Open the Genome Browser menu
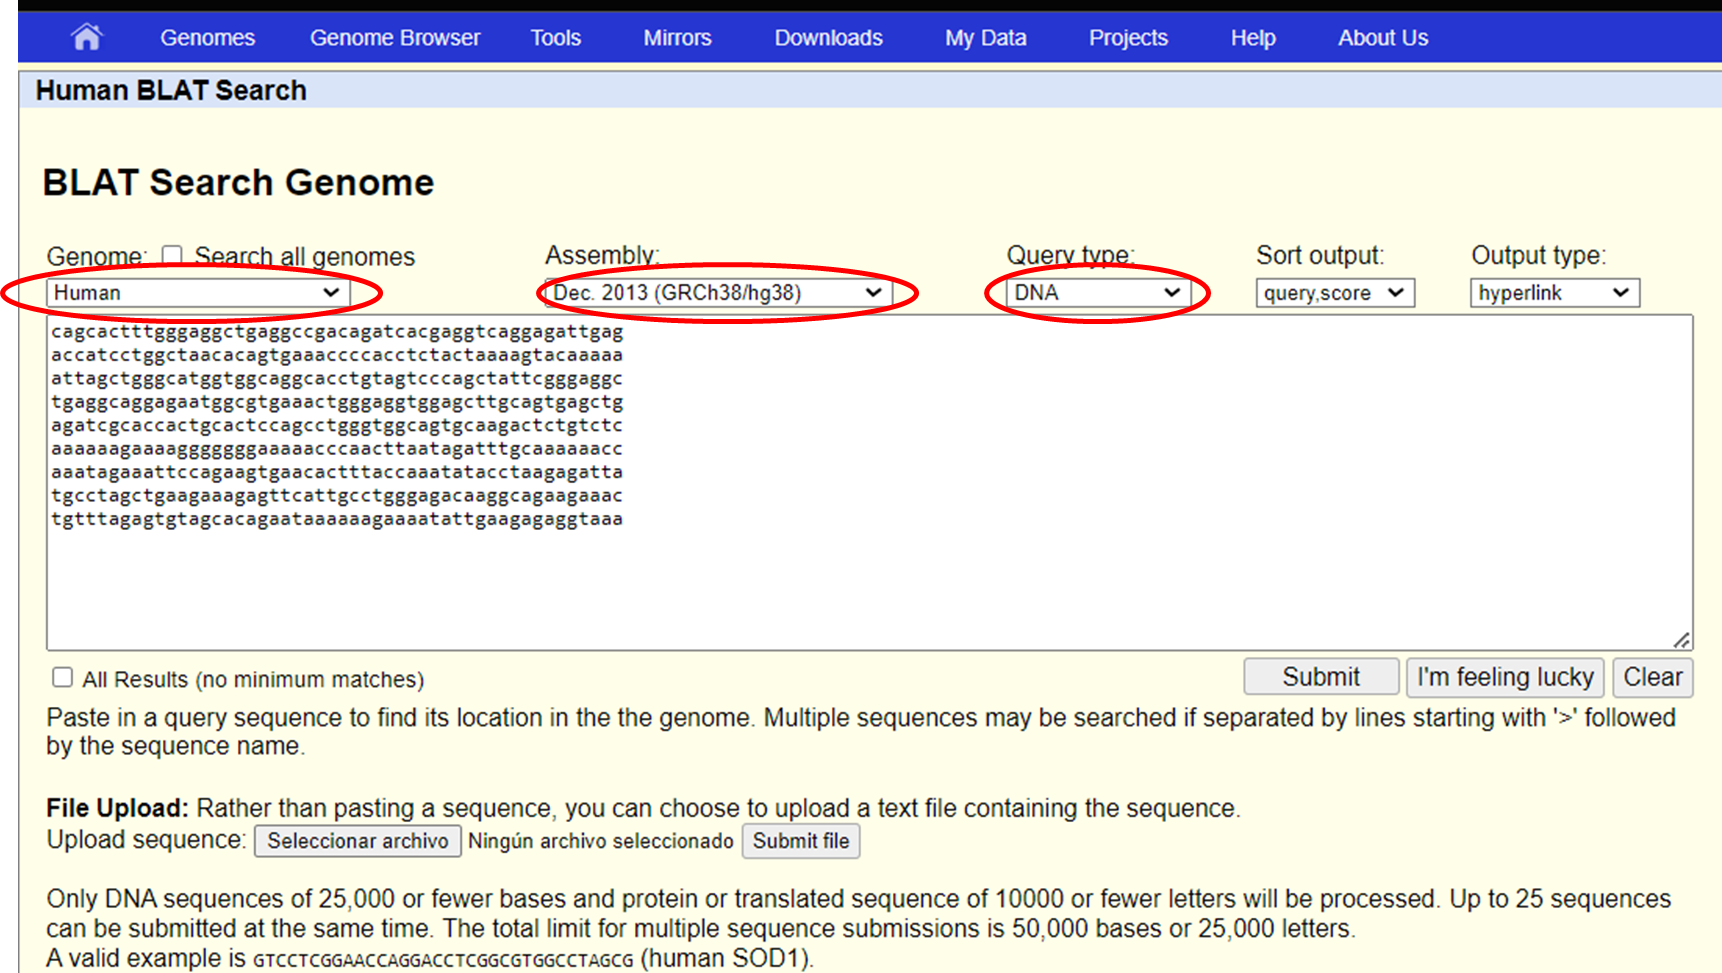1722x973 pixels. [394, 38]
